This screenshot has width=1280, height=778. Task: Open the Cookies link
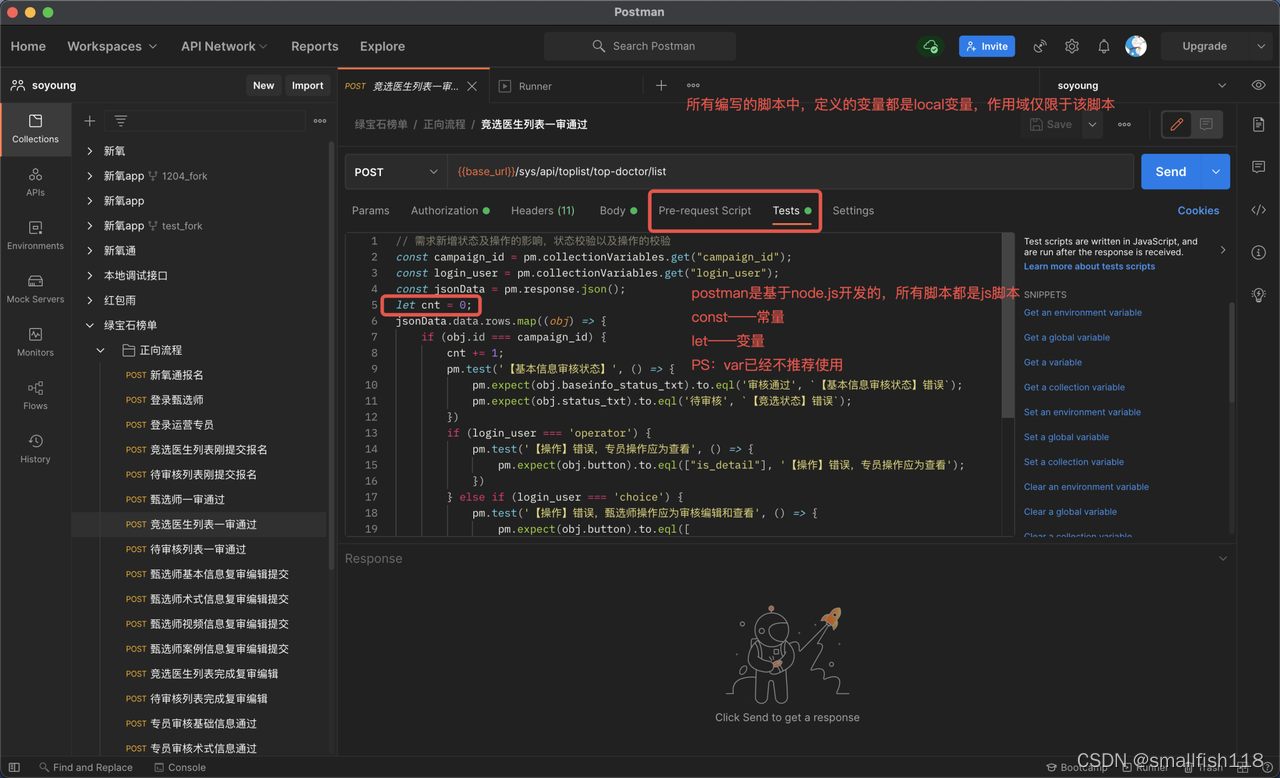1198,211
